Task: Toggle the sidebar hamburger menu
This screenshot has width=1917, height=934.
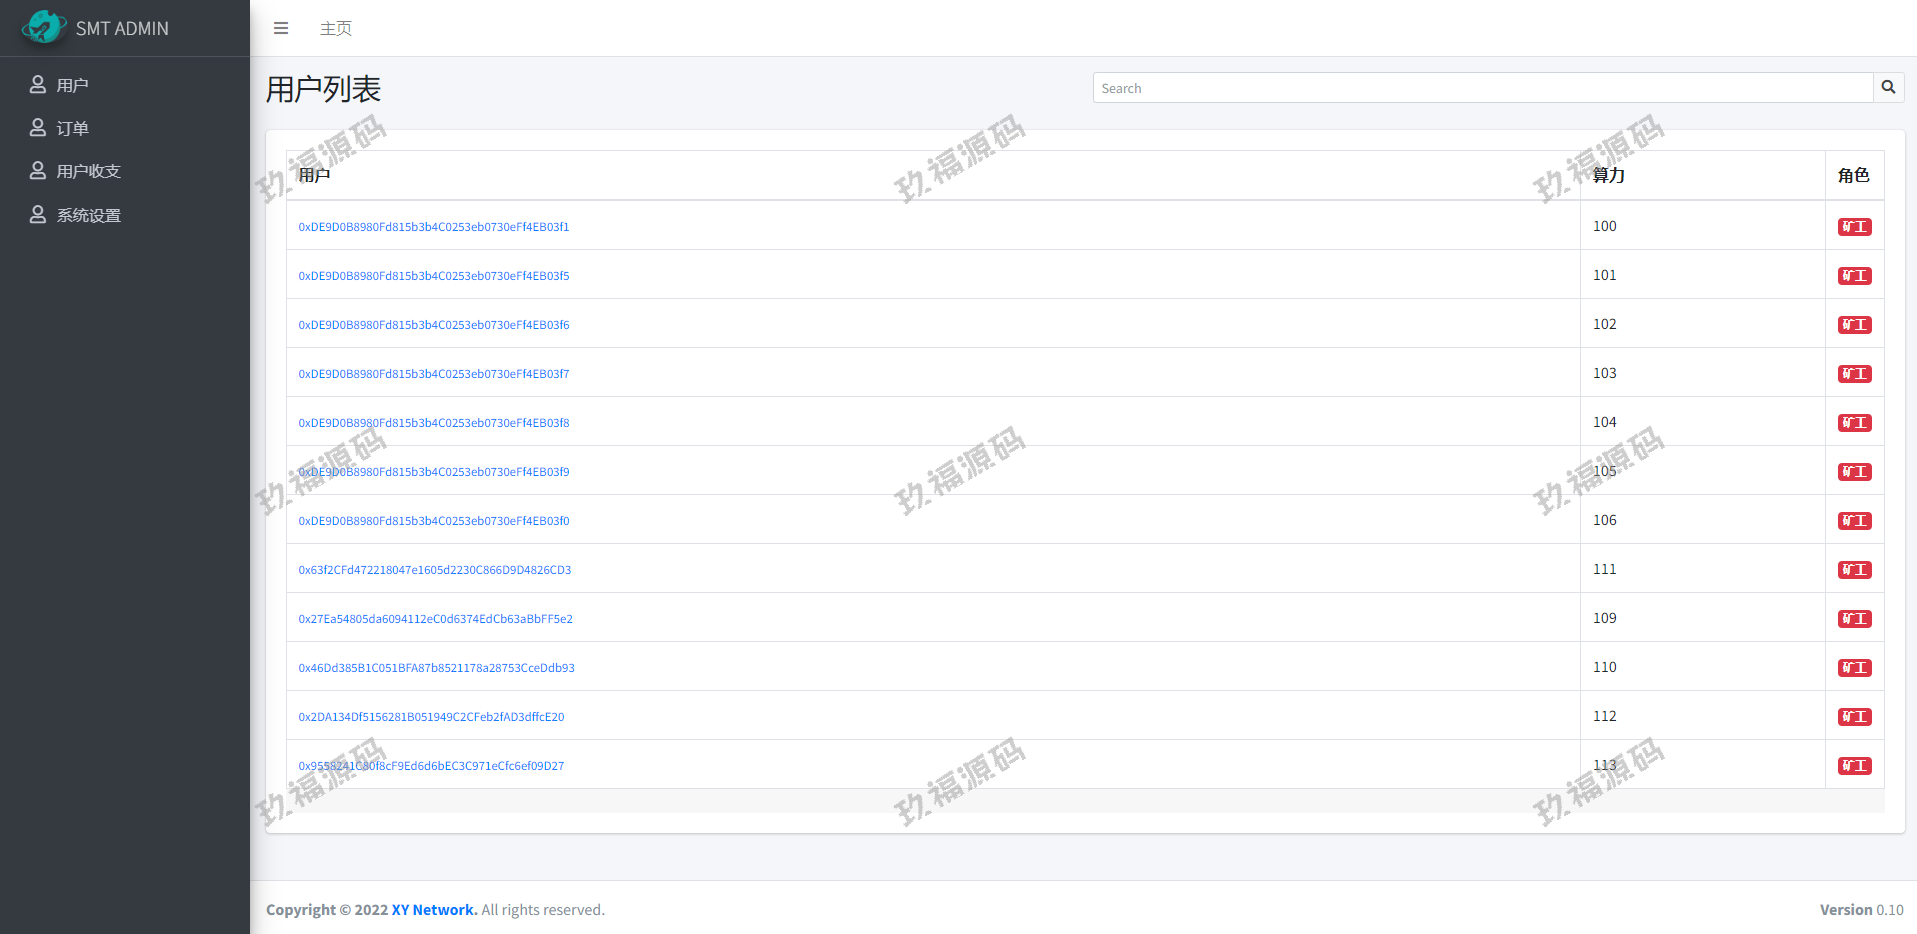Action: [x=281, y=28]
